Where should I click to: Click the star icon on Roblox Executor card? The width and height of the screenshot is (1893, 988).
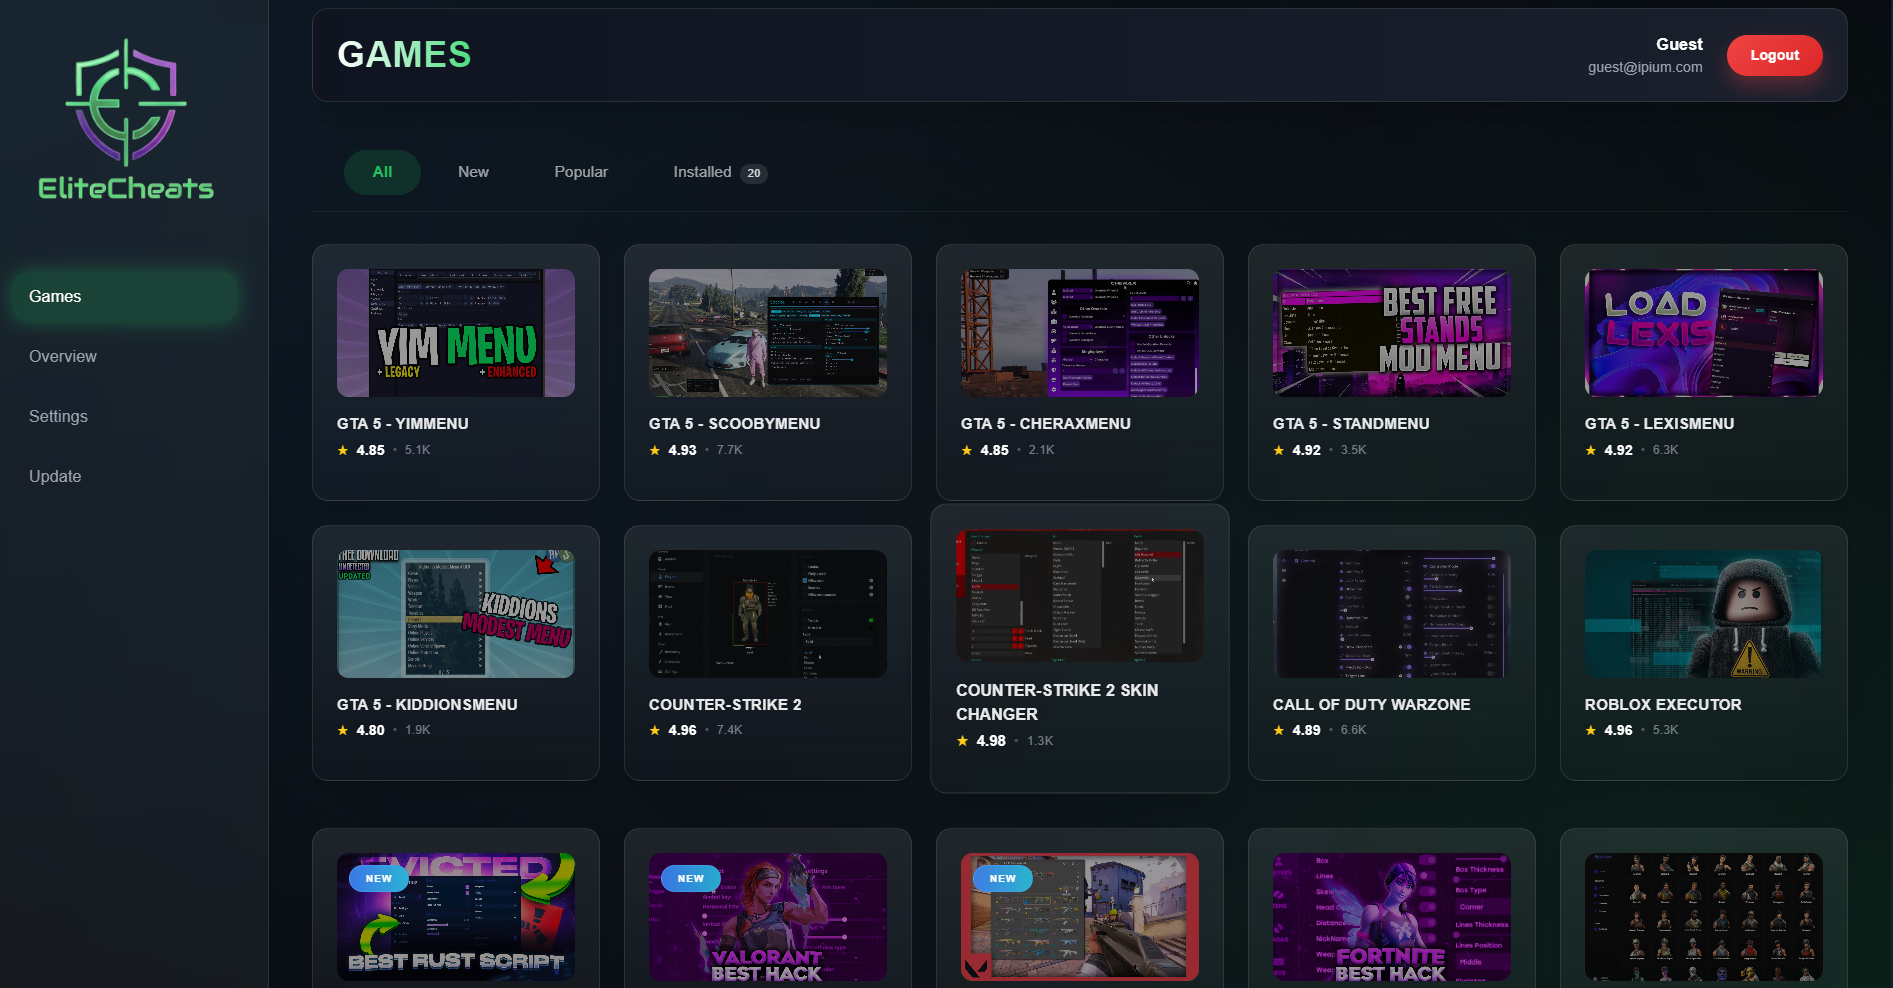click(x=1590, y=730)
